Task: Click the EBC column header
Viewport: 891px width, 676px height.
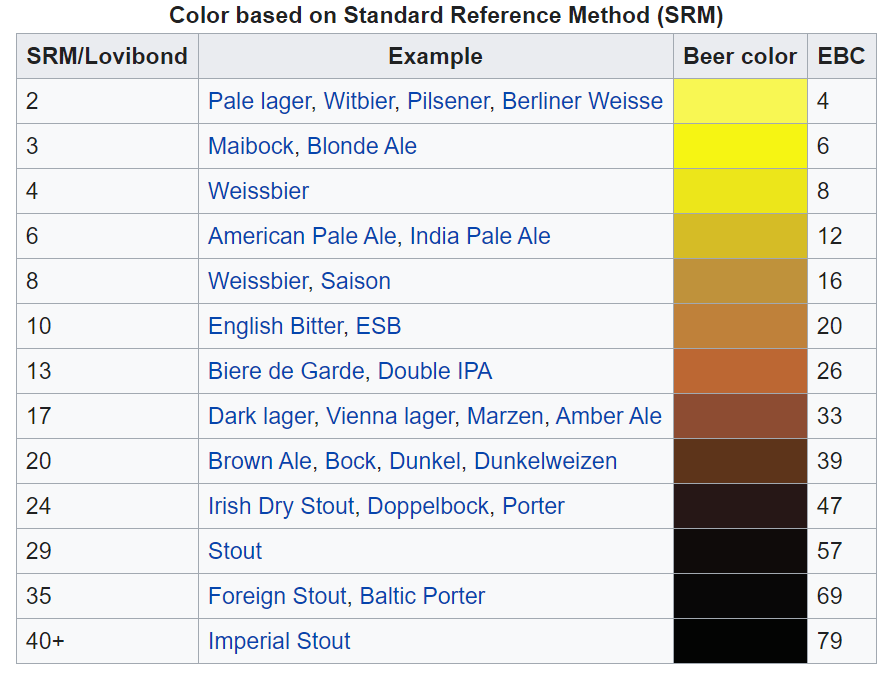Action: [x=841, y=56]
